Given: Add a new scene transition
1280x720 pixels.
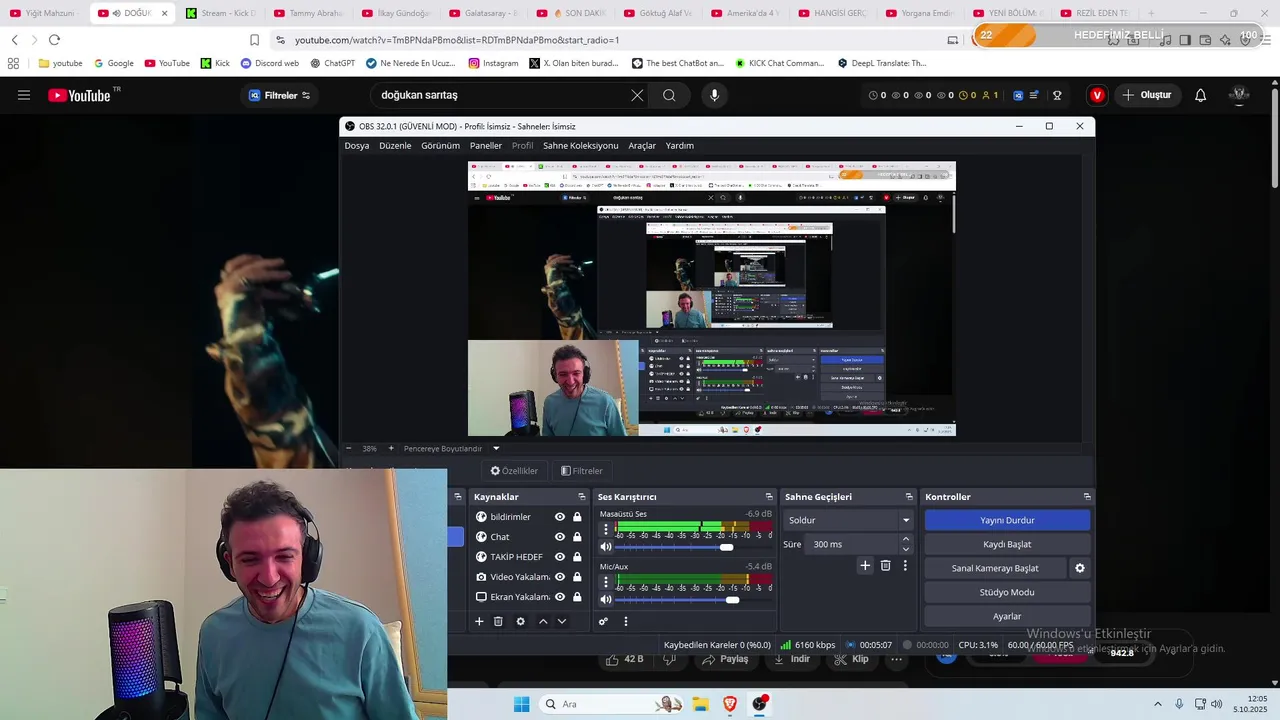Looking at the screenshot, I should tap(865, 565).
